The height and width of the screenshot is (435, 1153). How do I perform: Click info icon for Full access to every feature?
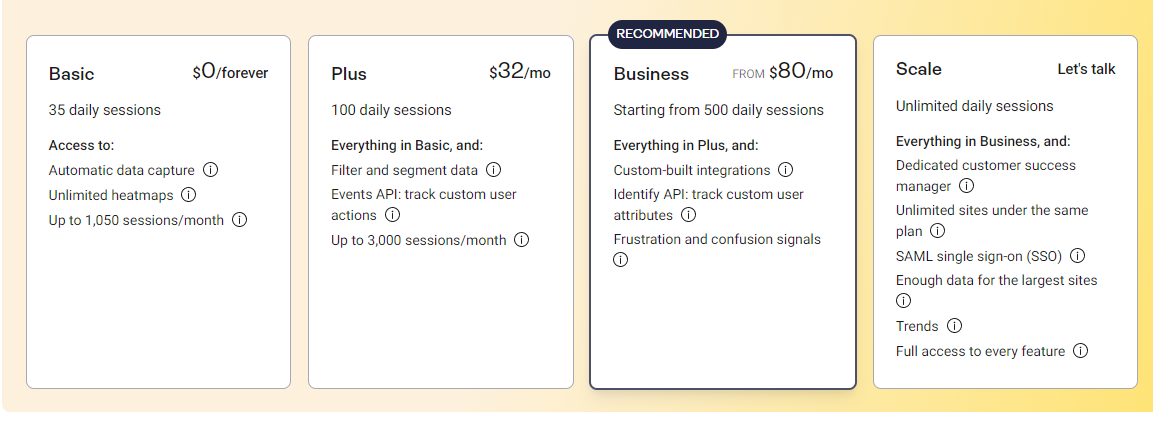click(x=1080, y=351)
